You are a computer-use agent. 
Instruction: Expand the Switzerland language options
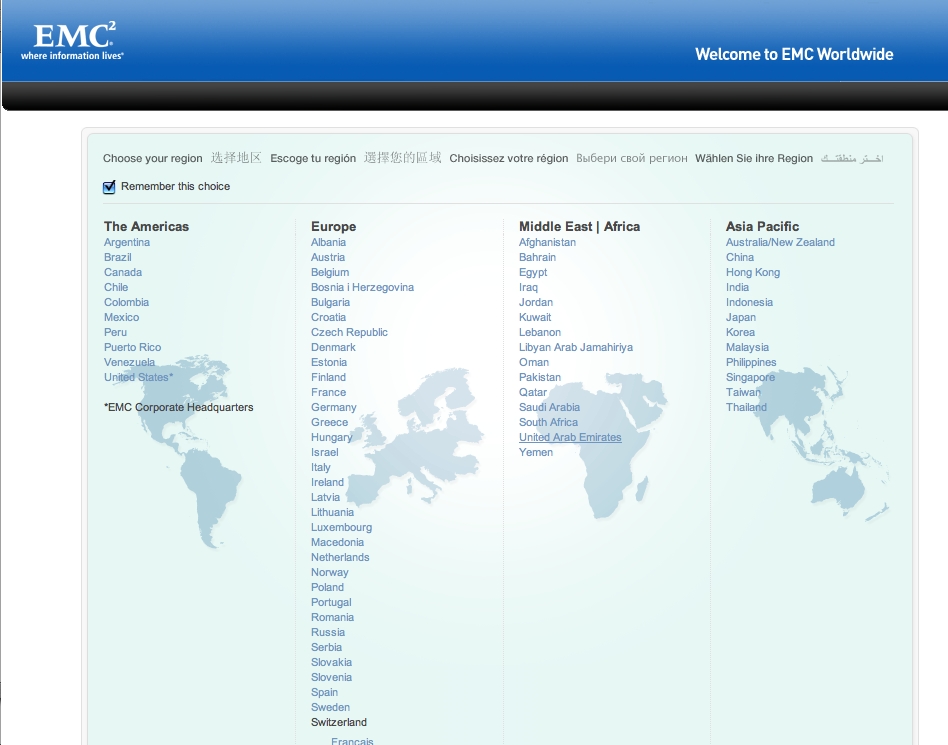tap(339, 723)
